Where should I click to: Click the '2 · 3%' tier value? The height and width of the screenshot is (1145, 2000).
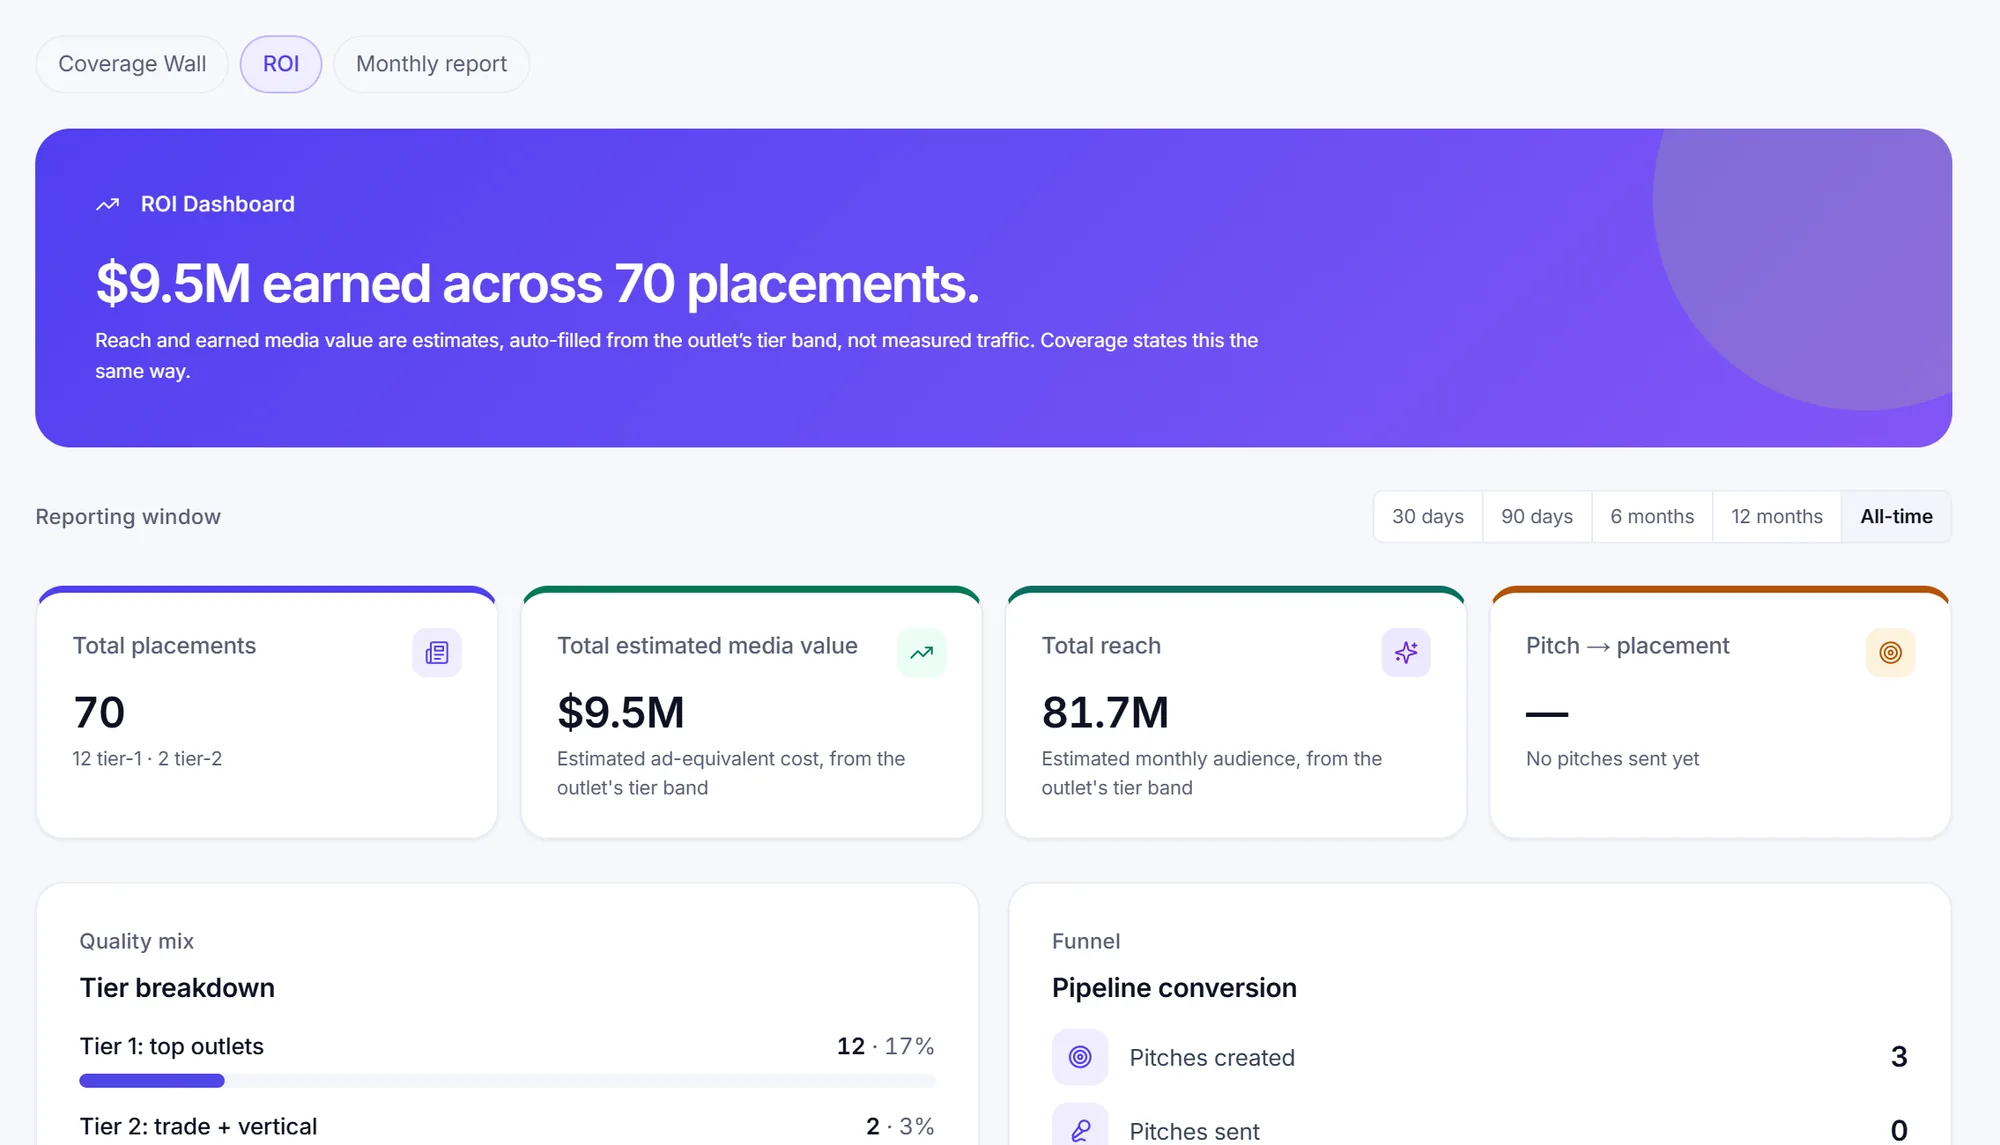pos(900,1126)
